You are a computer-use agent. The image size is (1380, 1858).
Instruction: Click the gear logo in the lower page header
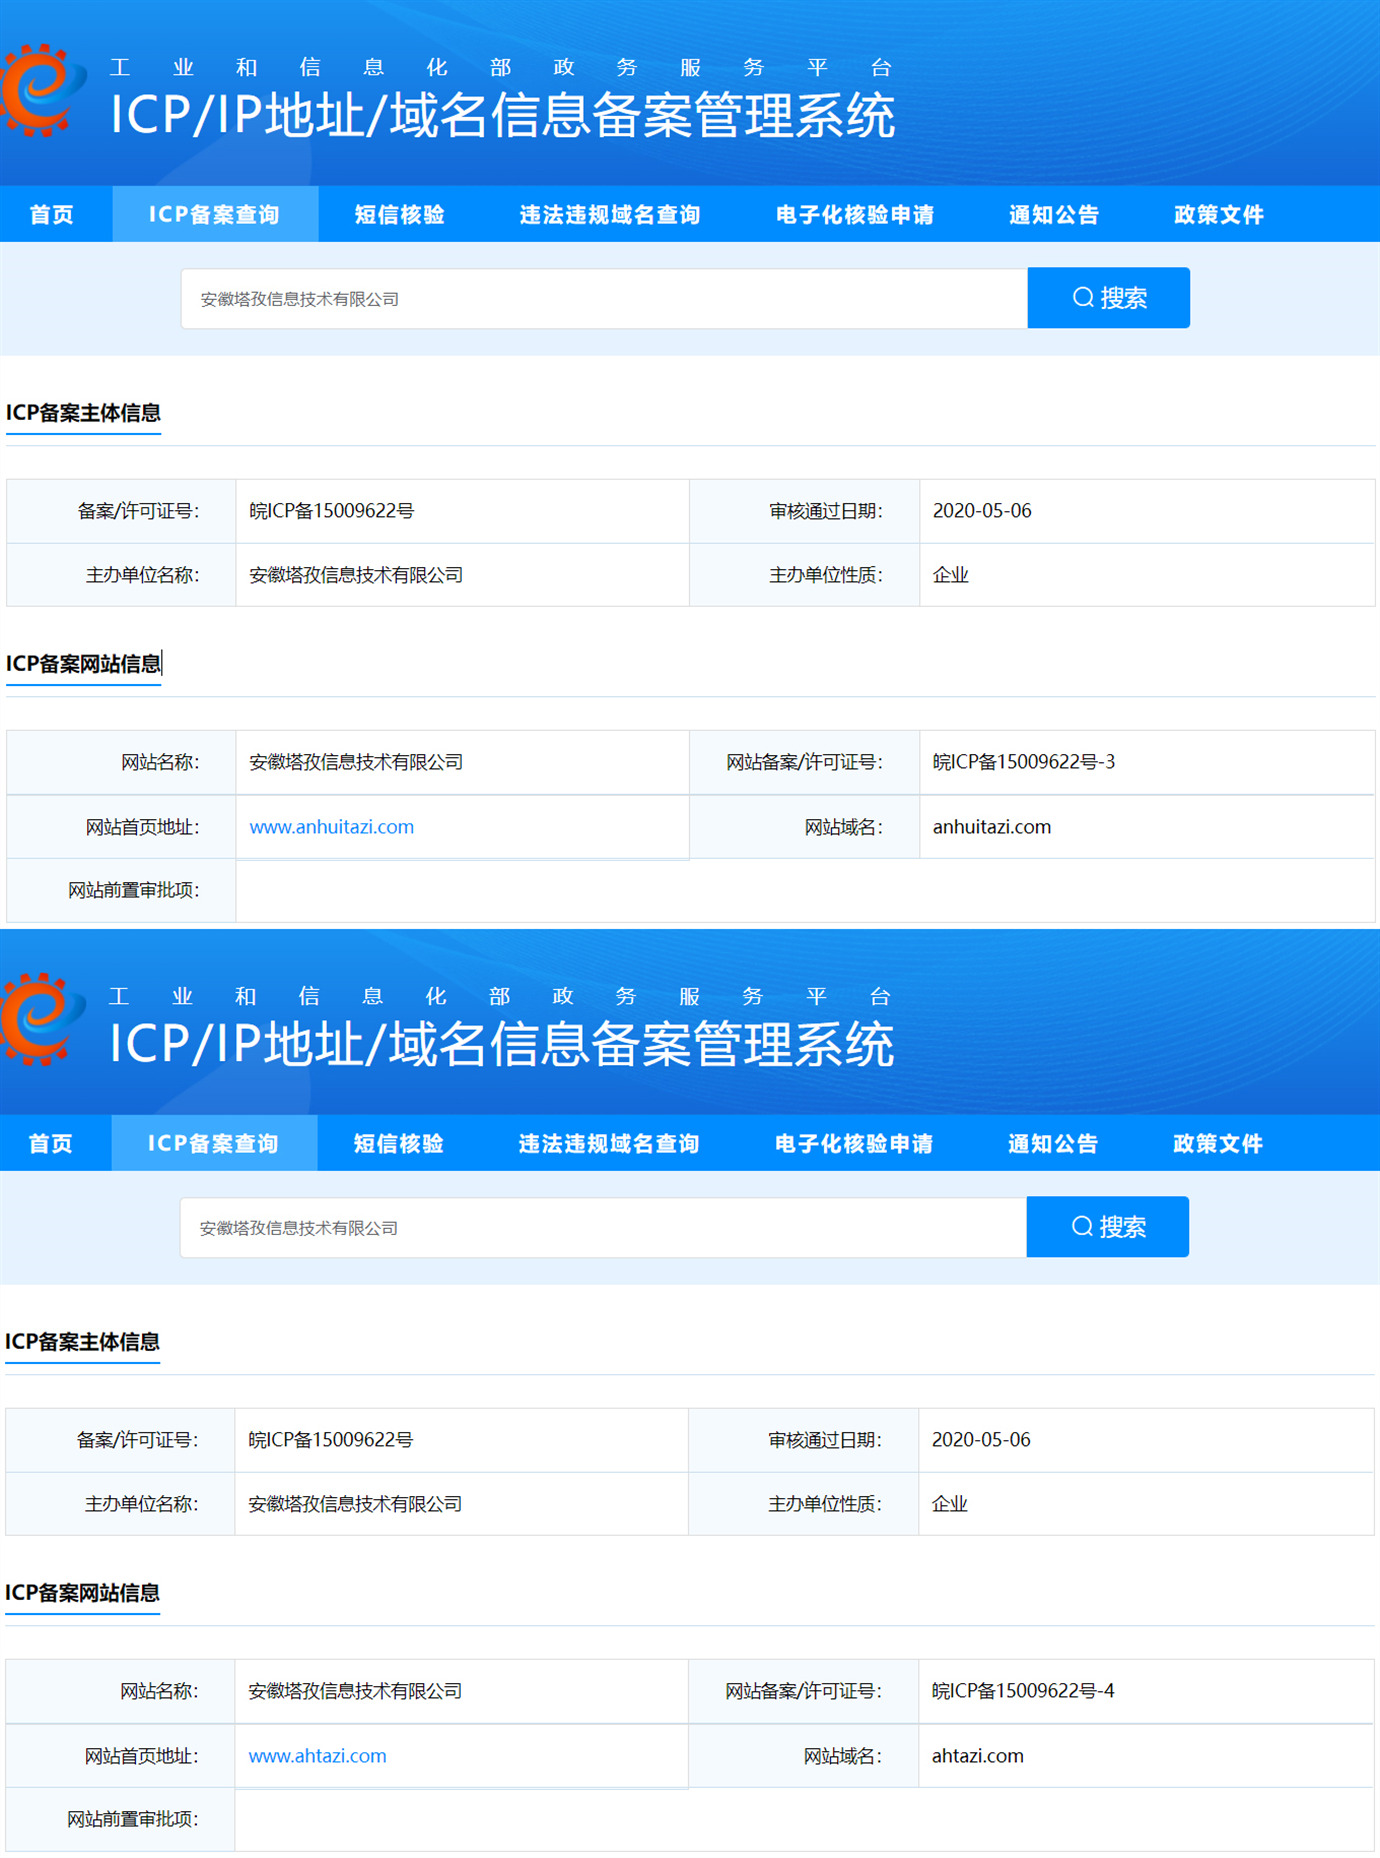pyautogui.click(x=40, y=1019)
